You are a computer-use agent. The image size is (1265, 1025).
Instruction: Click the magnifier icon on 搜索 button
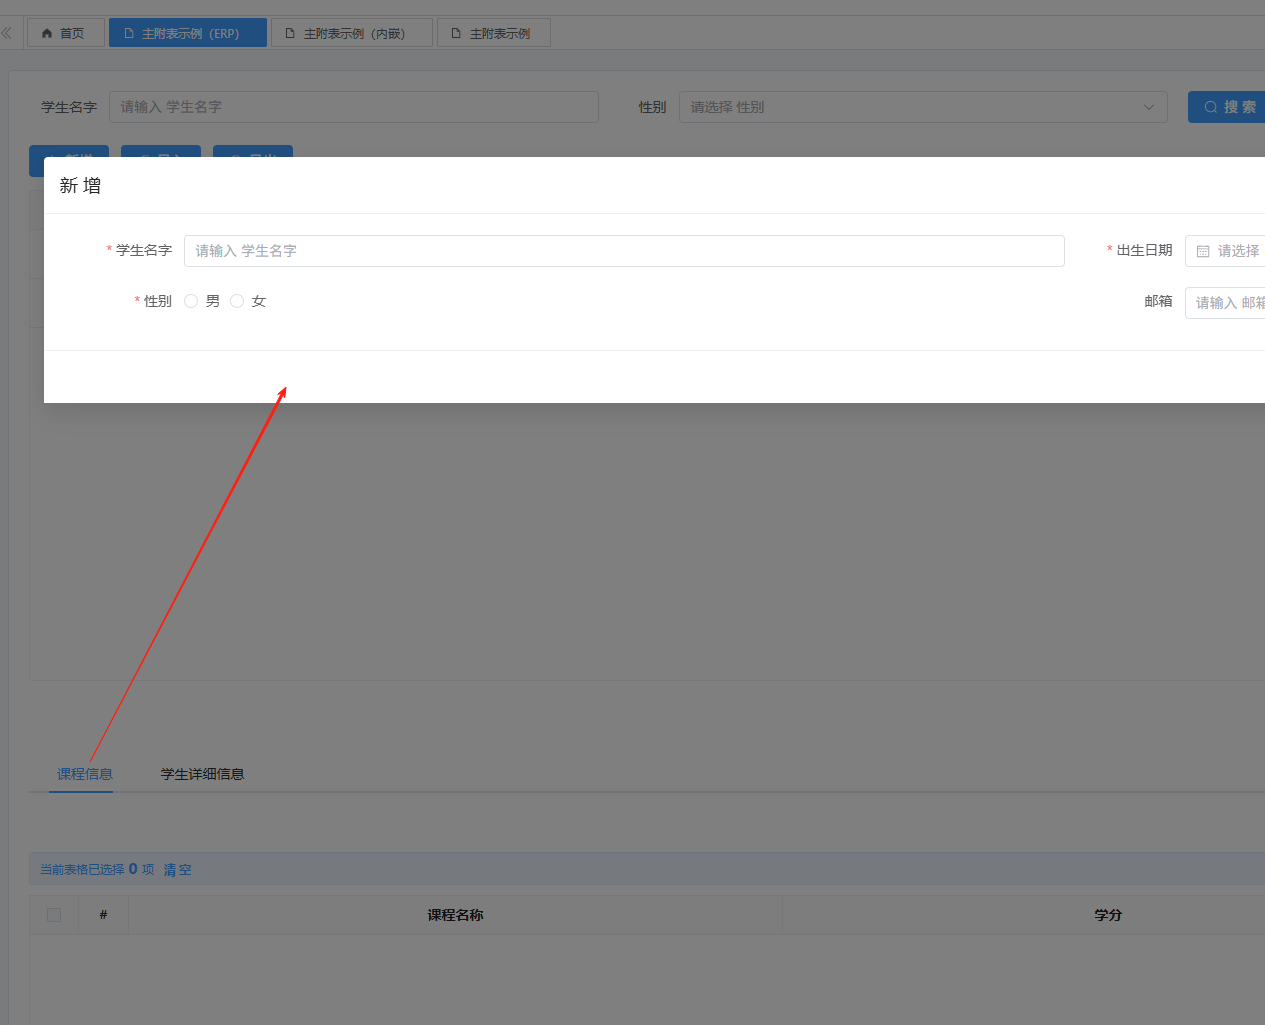[1210, 107]
